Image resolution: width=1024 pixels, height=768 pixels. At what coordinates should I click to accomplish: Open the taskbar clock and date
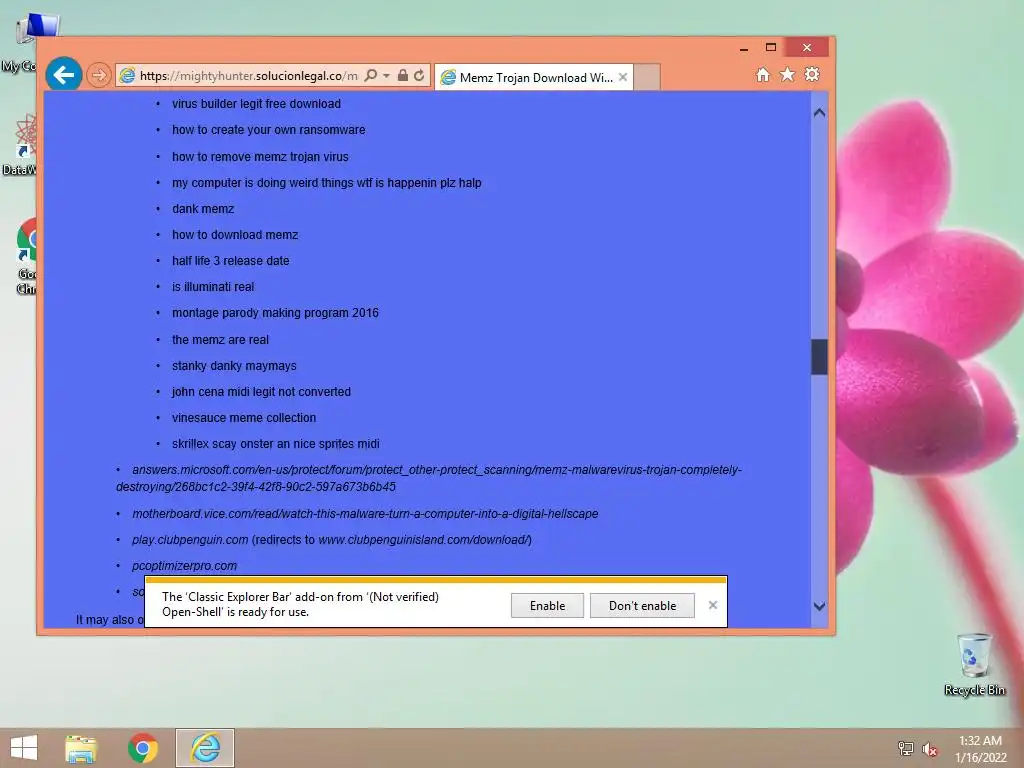click(980, 748)
